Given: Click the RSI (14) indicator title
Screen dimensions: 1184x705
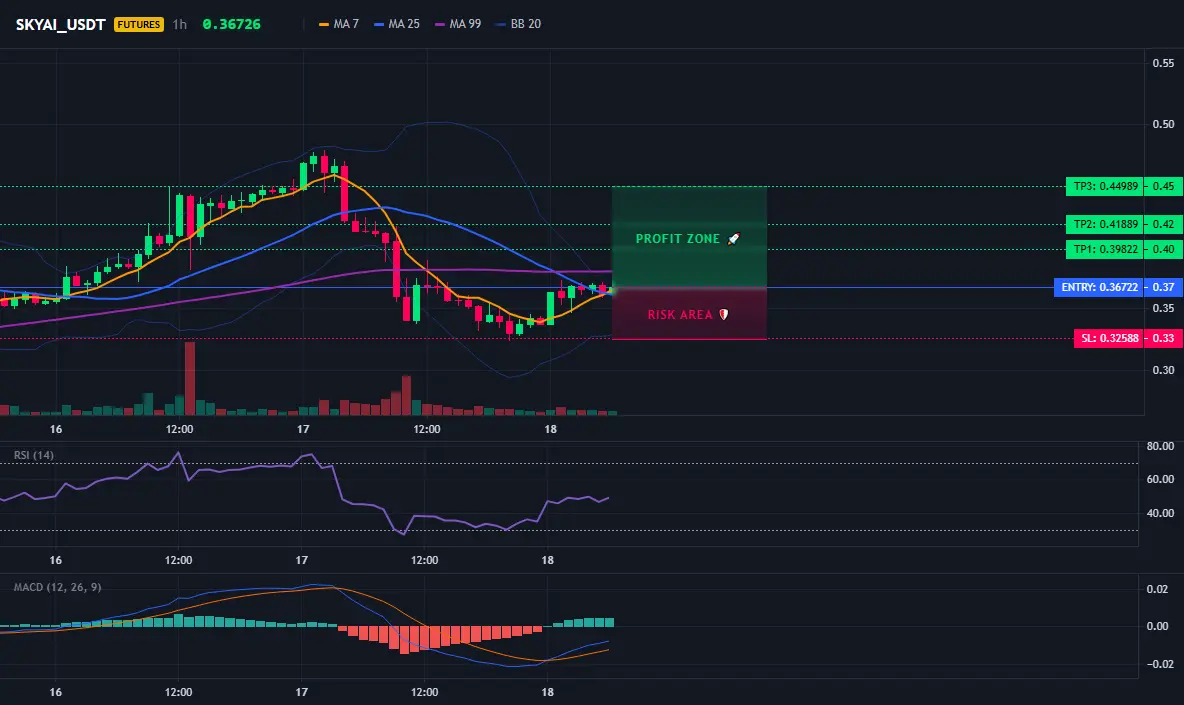Looking at the screenshot, I should (x=34, y=455).
